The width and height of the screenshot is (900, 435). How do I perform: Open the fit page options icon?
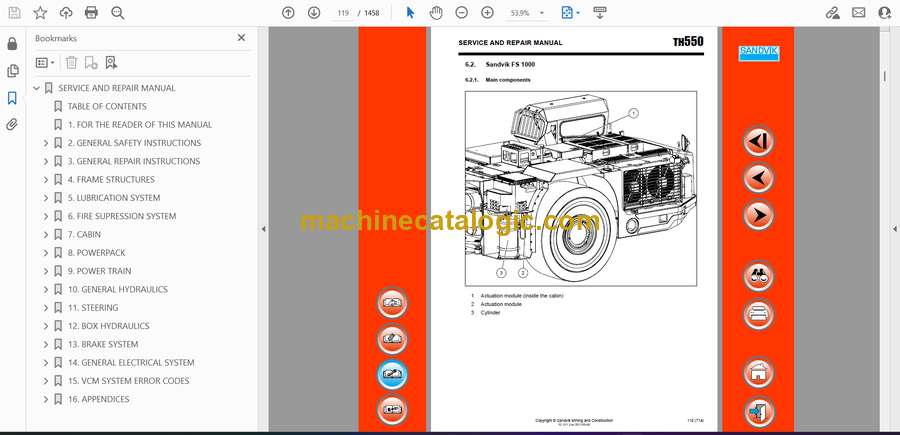pos(570,13)
